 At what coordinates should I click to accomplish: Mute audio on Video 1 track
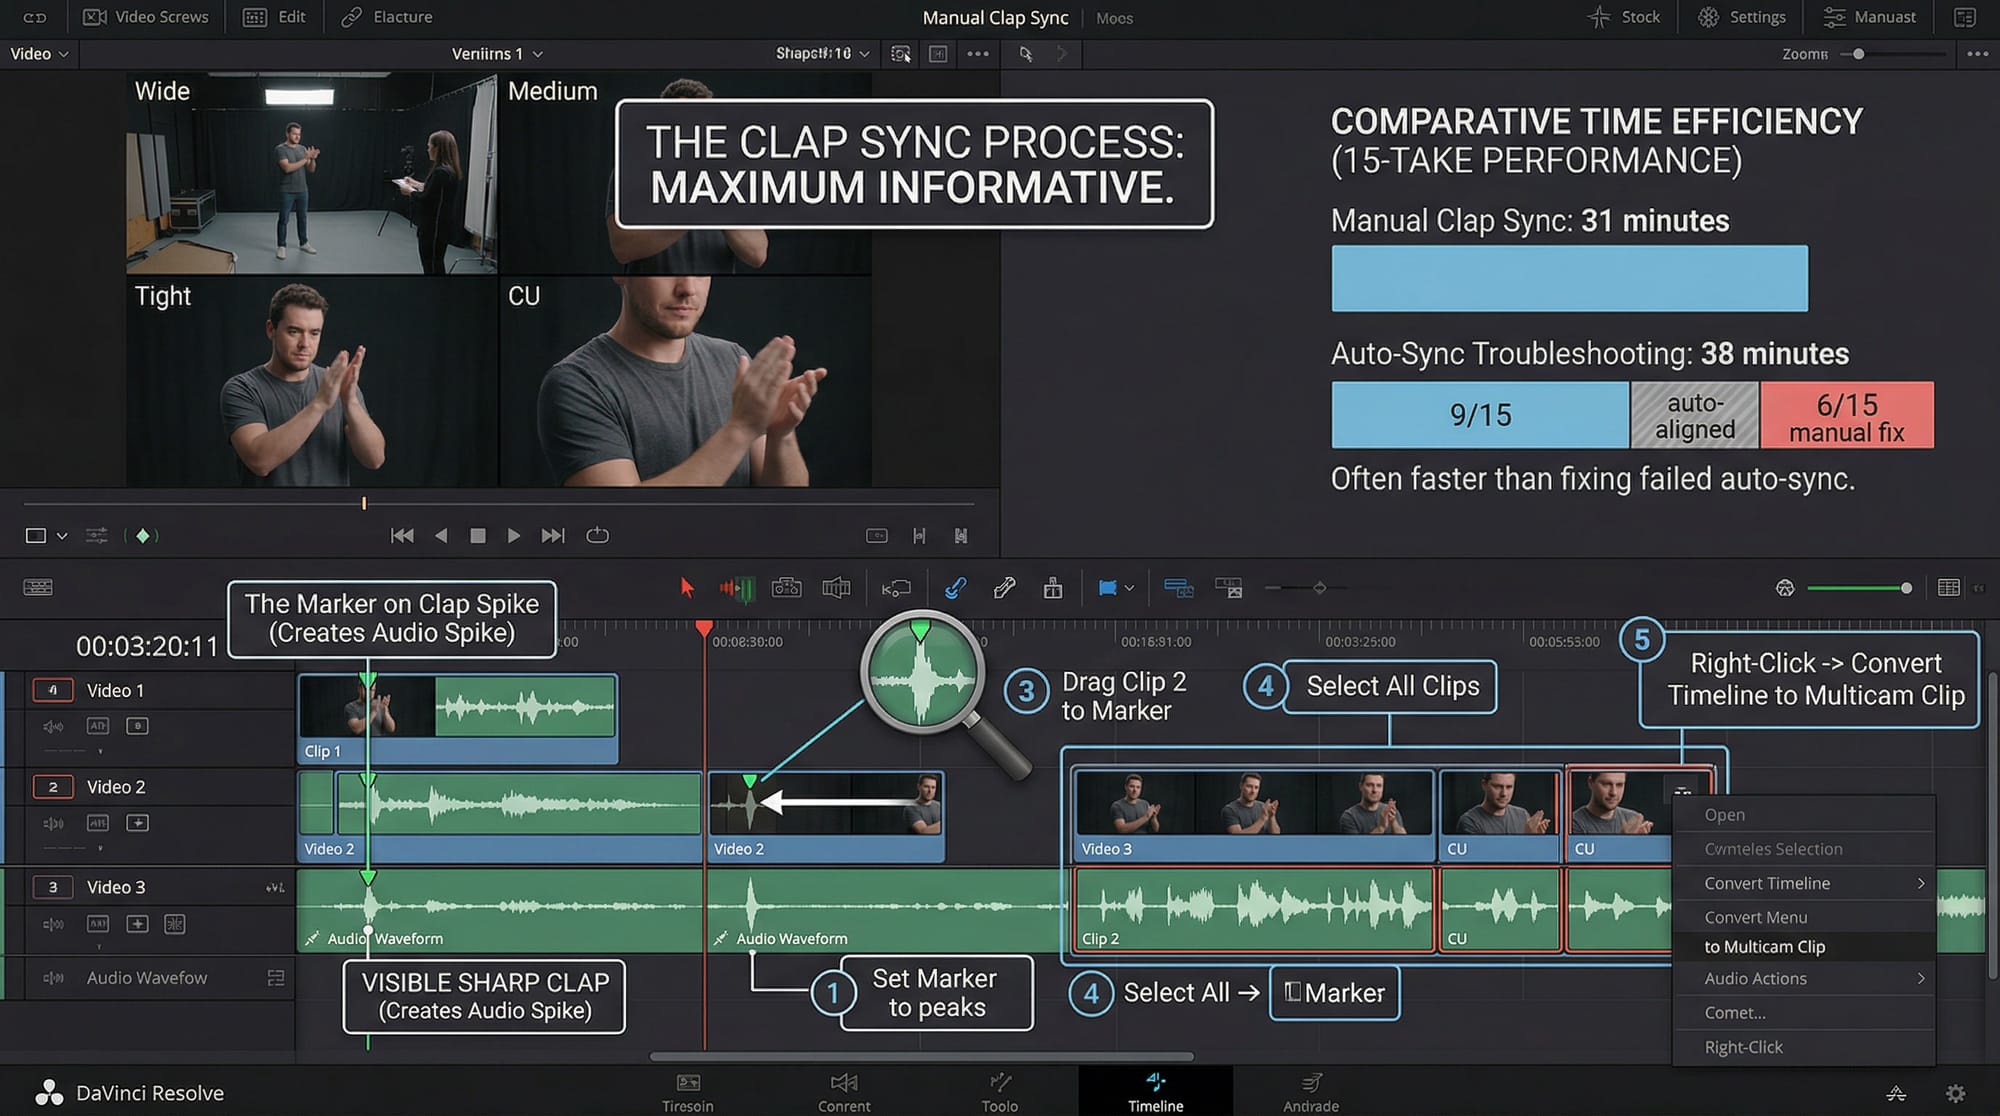(x=53, y=726)
